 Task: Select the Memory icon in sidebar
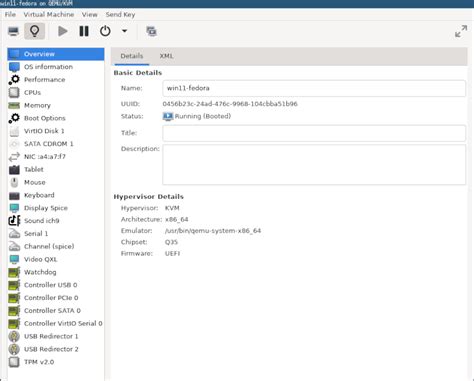14,105
